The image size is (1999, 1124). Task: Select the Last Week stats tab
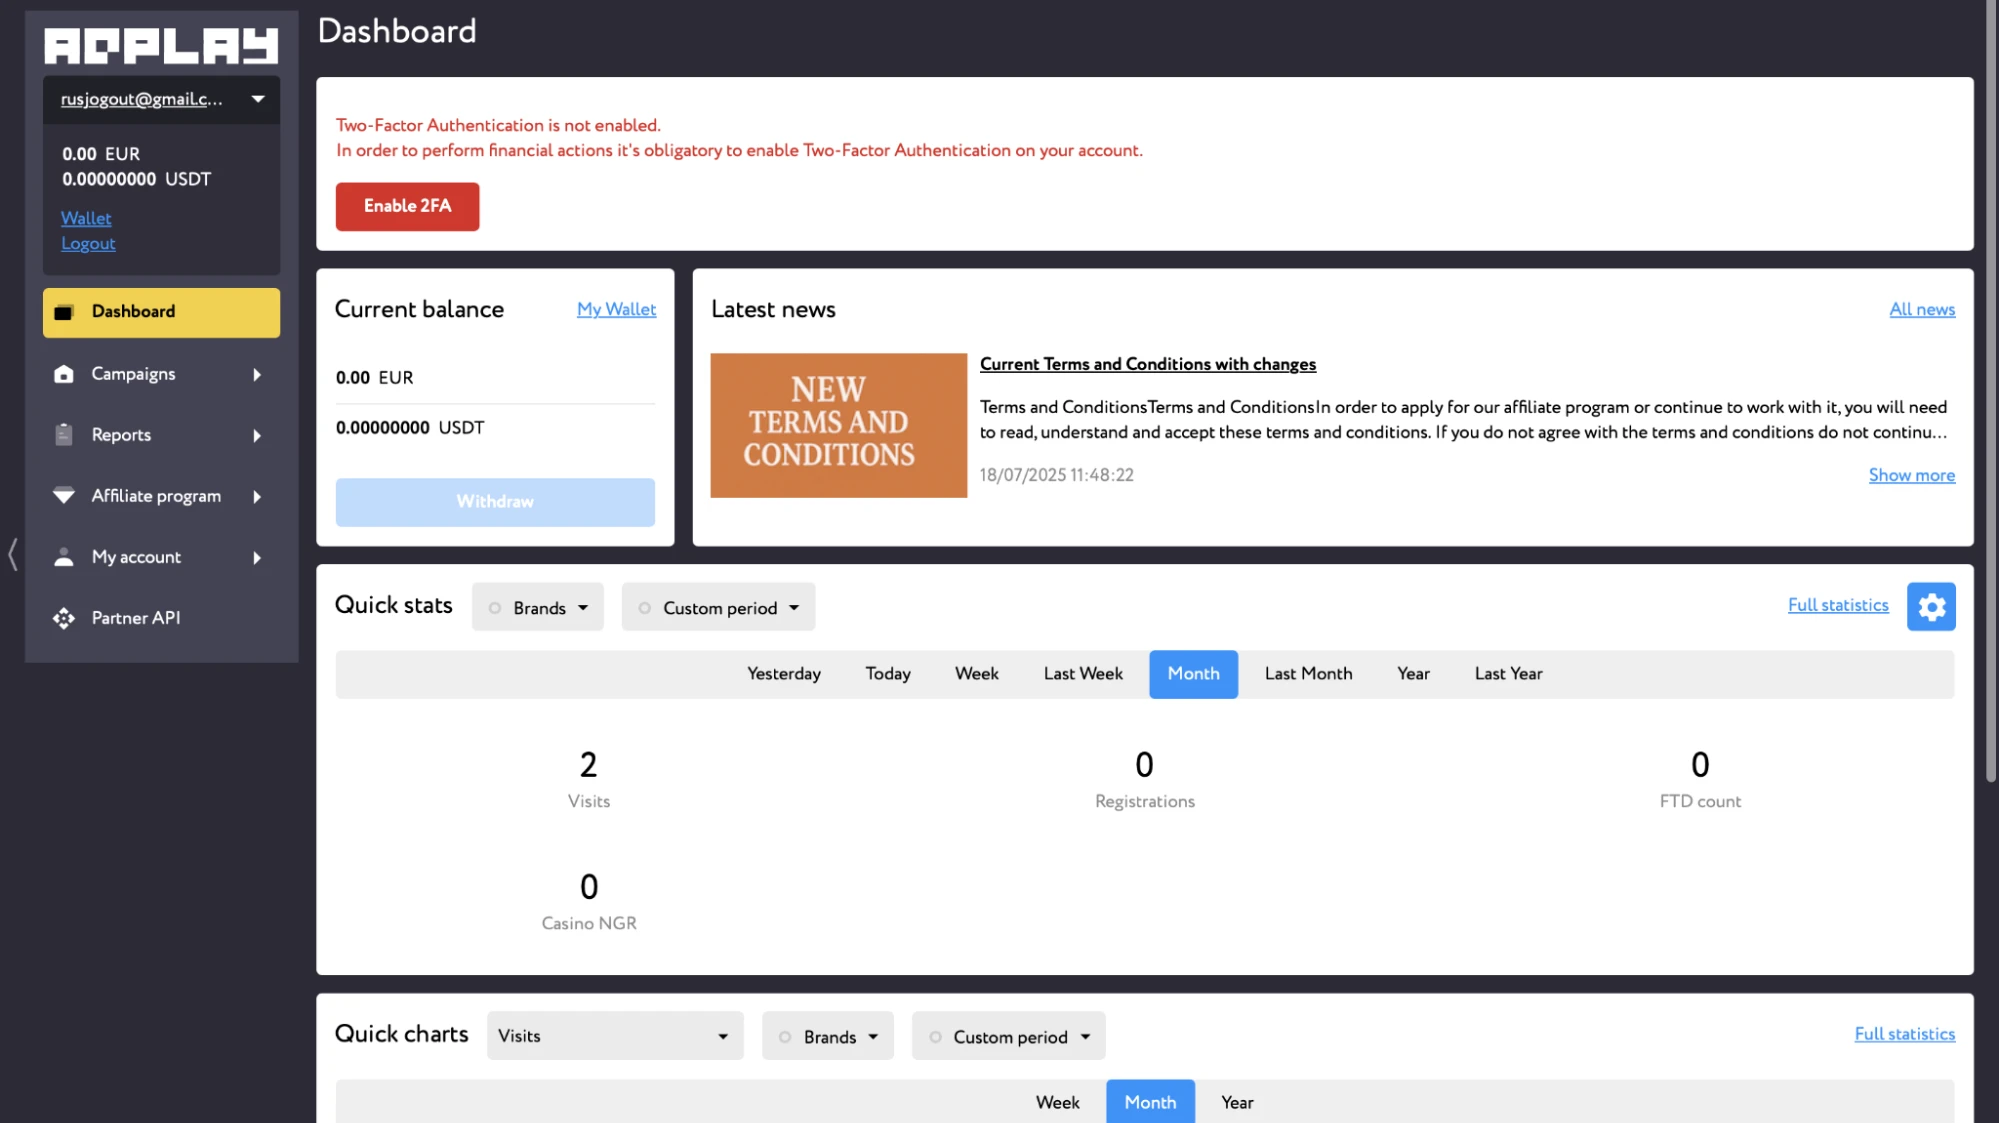[1083, 674]
